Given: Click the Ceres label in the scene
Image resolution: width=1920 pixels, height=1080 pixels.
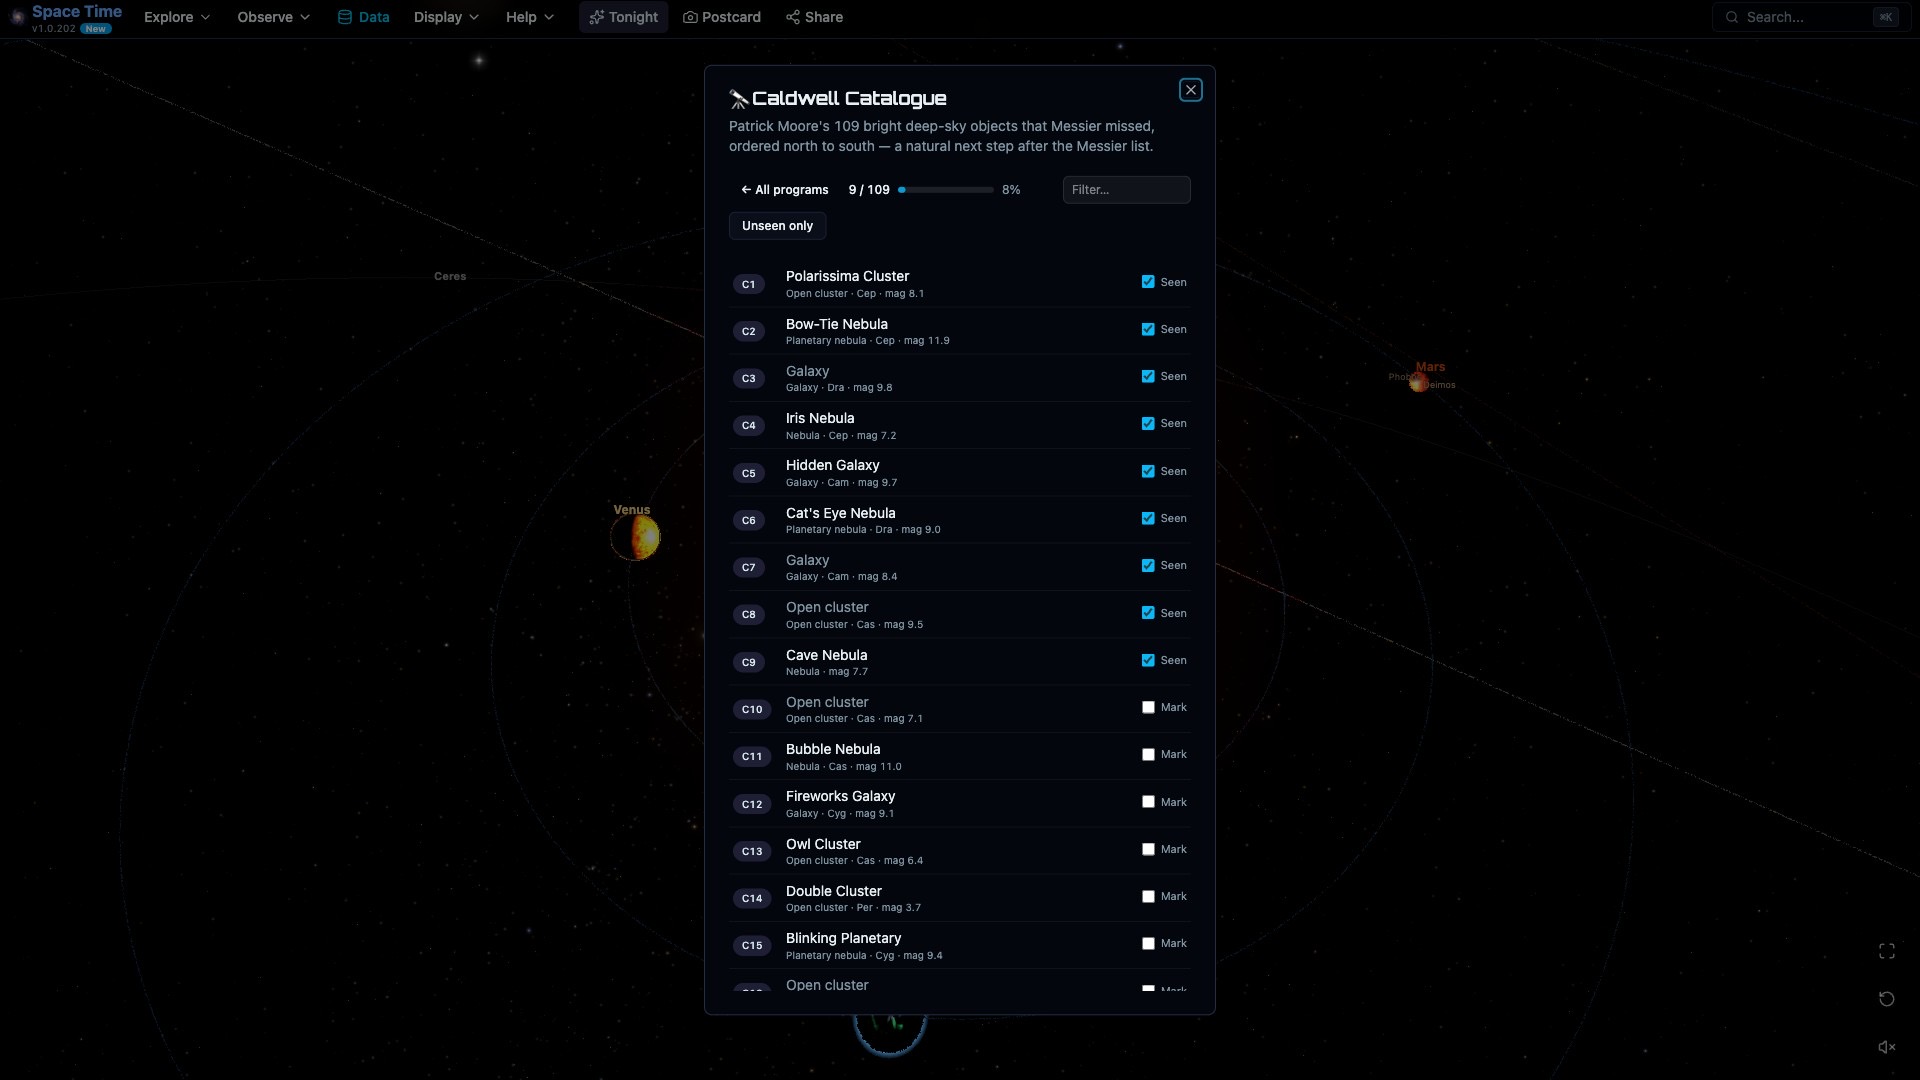Looking at the screenshot, I should (450, 276).
